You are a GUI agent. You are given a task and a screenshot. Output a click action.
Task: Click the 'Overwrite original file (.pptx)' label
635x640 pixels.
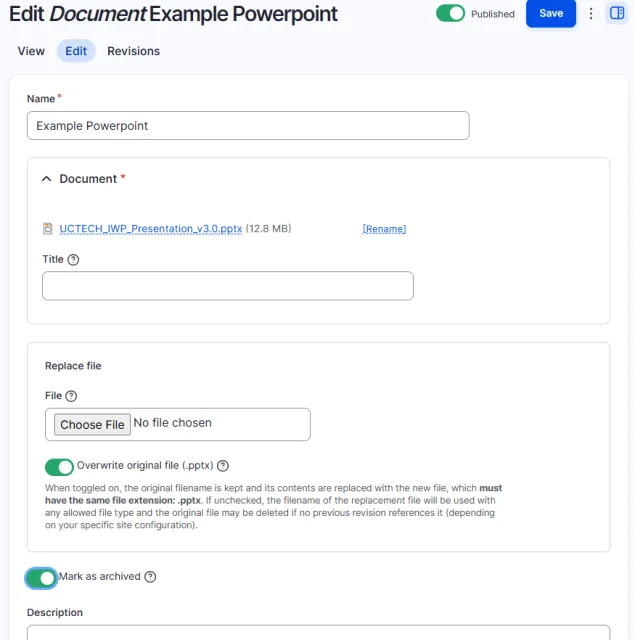[145, 465]
